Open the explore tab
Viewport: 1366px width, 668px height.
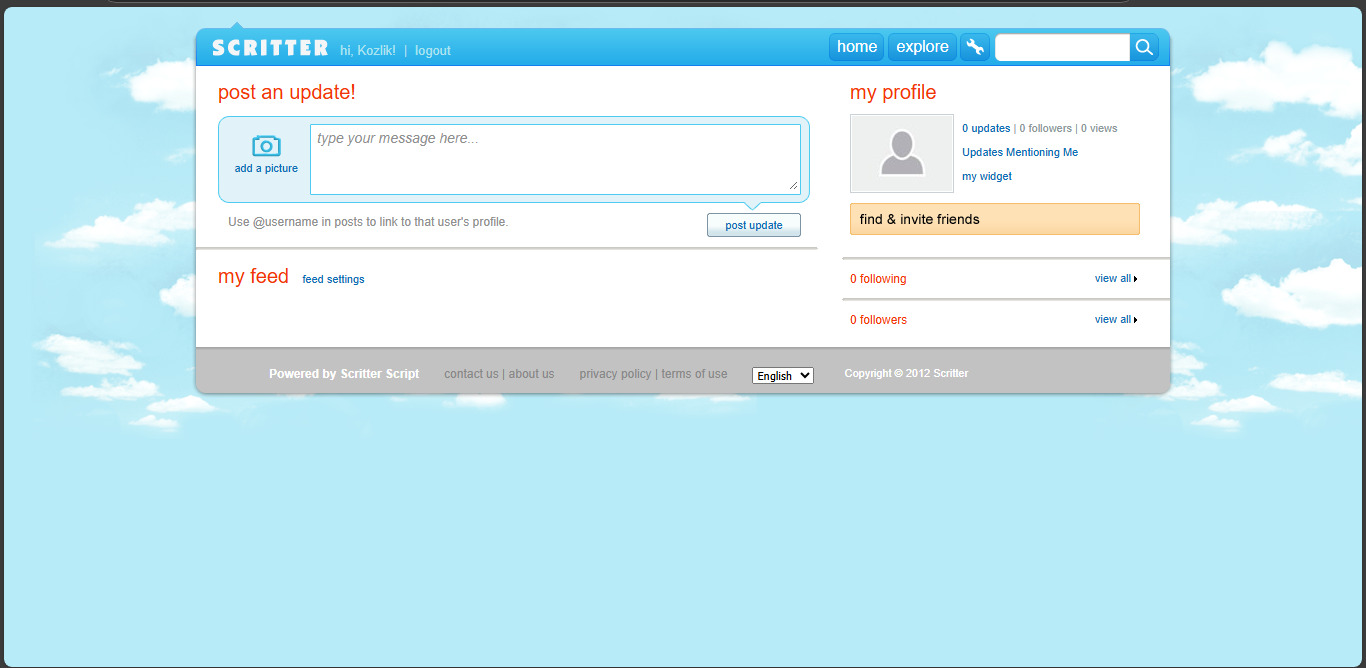click(x=922, y=47)
